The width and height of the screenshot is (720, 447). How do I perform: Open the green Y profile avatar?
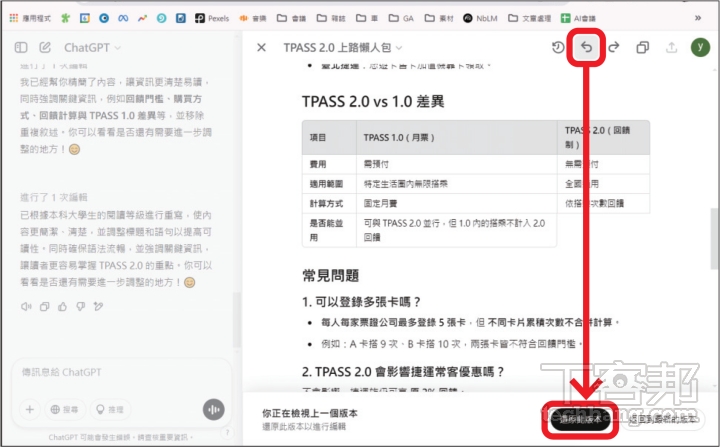[700, 47]
